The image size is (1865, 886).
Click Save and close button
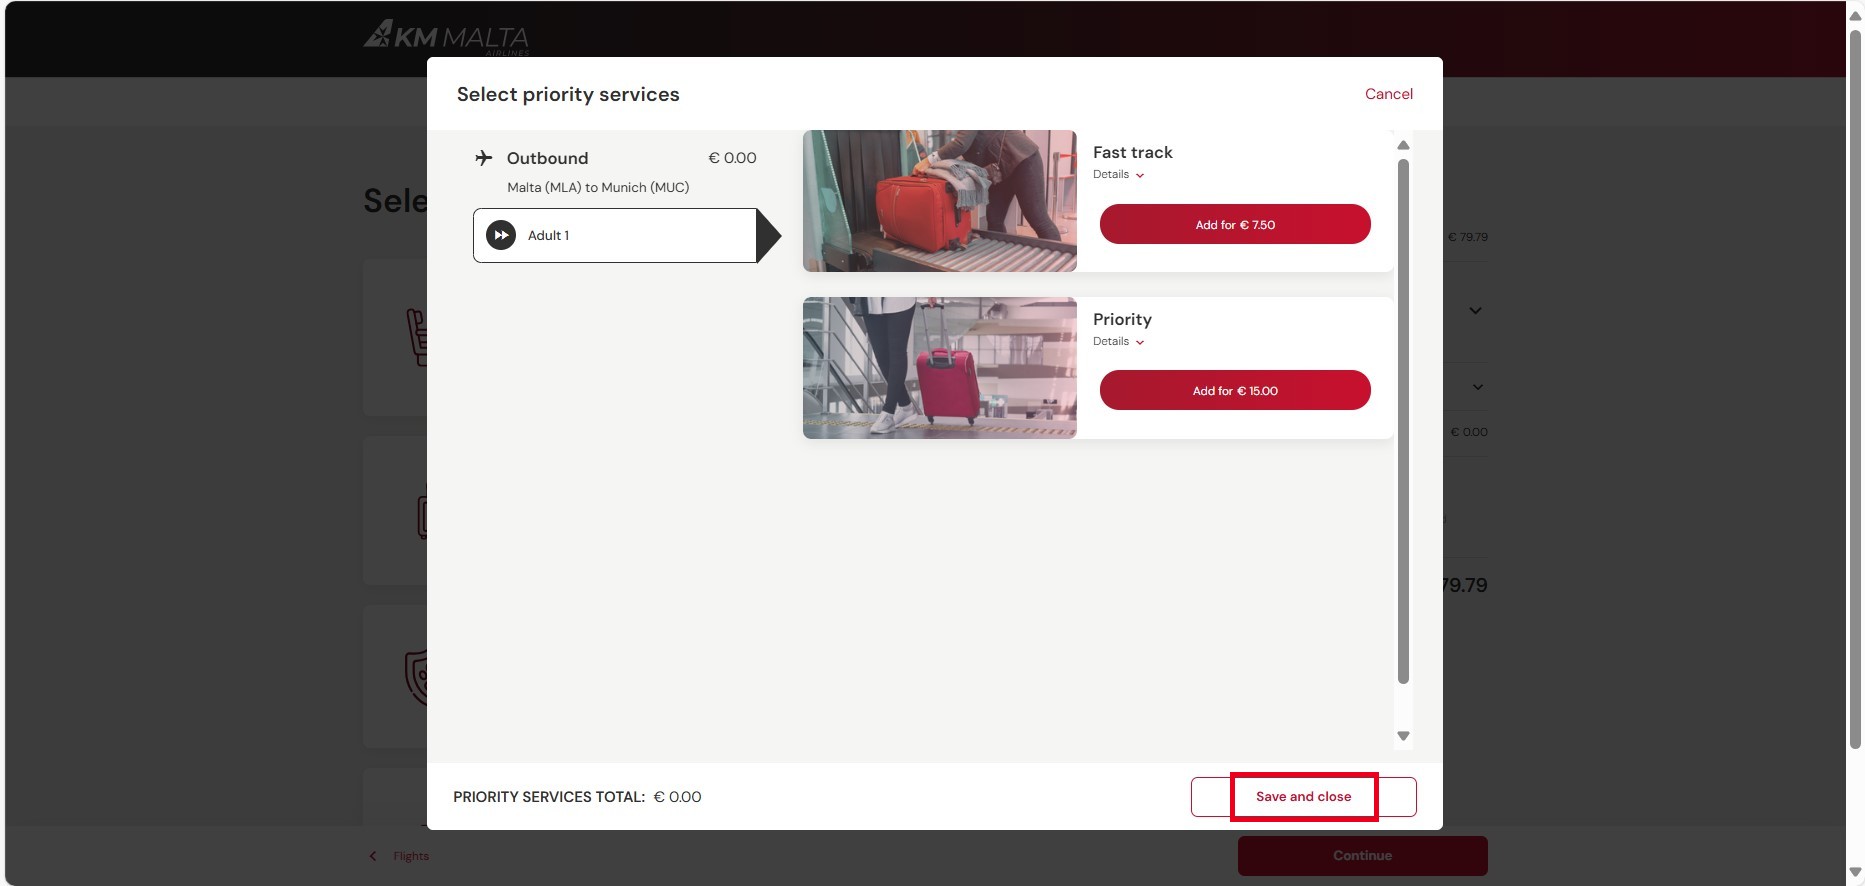pyautogui.click(x=1303, y=797)
